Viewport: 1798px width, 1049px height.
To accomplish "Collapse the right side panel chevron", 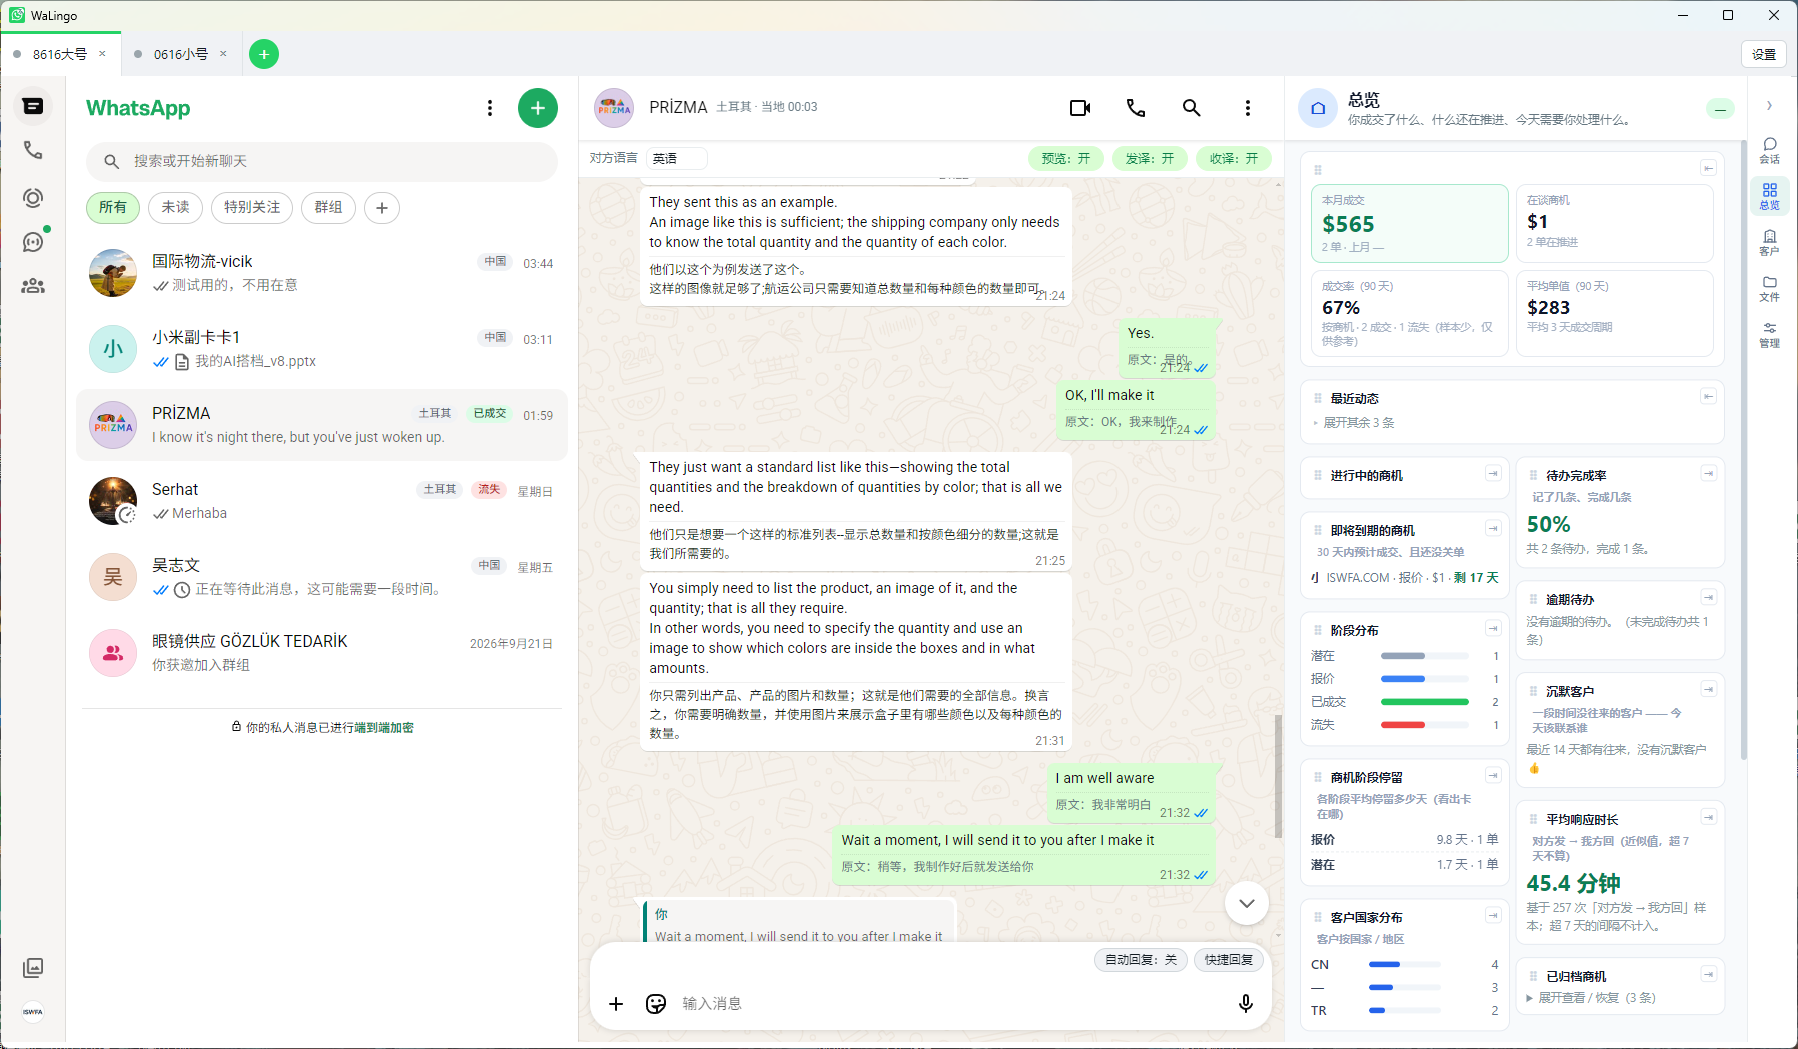I will [1769, 105].
